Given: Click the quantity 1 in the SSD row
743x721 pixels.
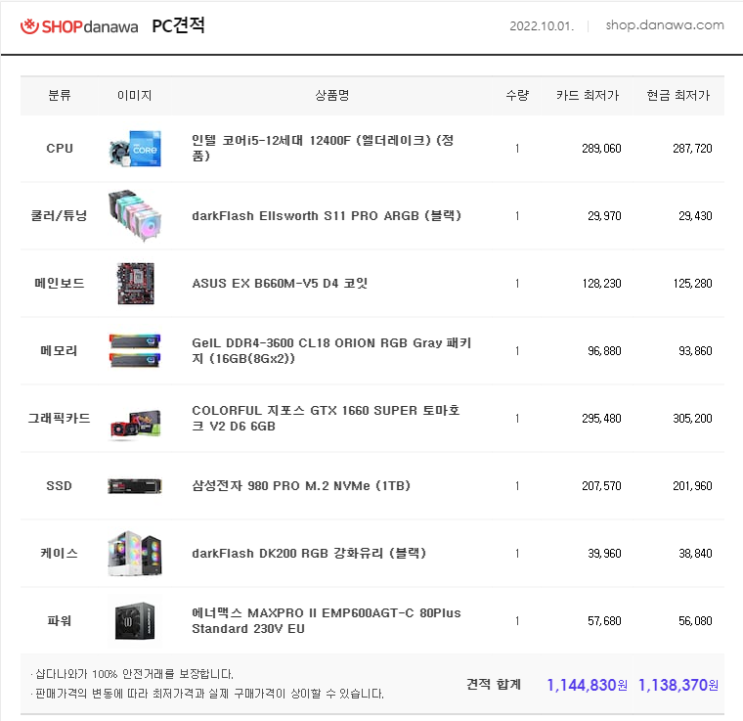Looking at the screenshot, I should tap(517, 486).
